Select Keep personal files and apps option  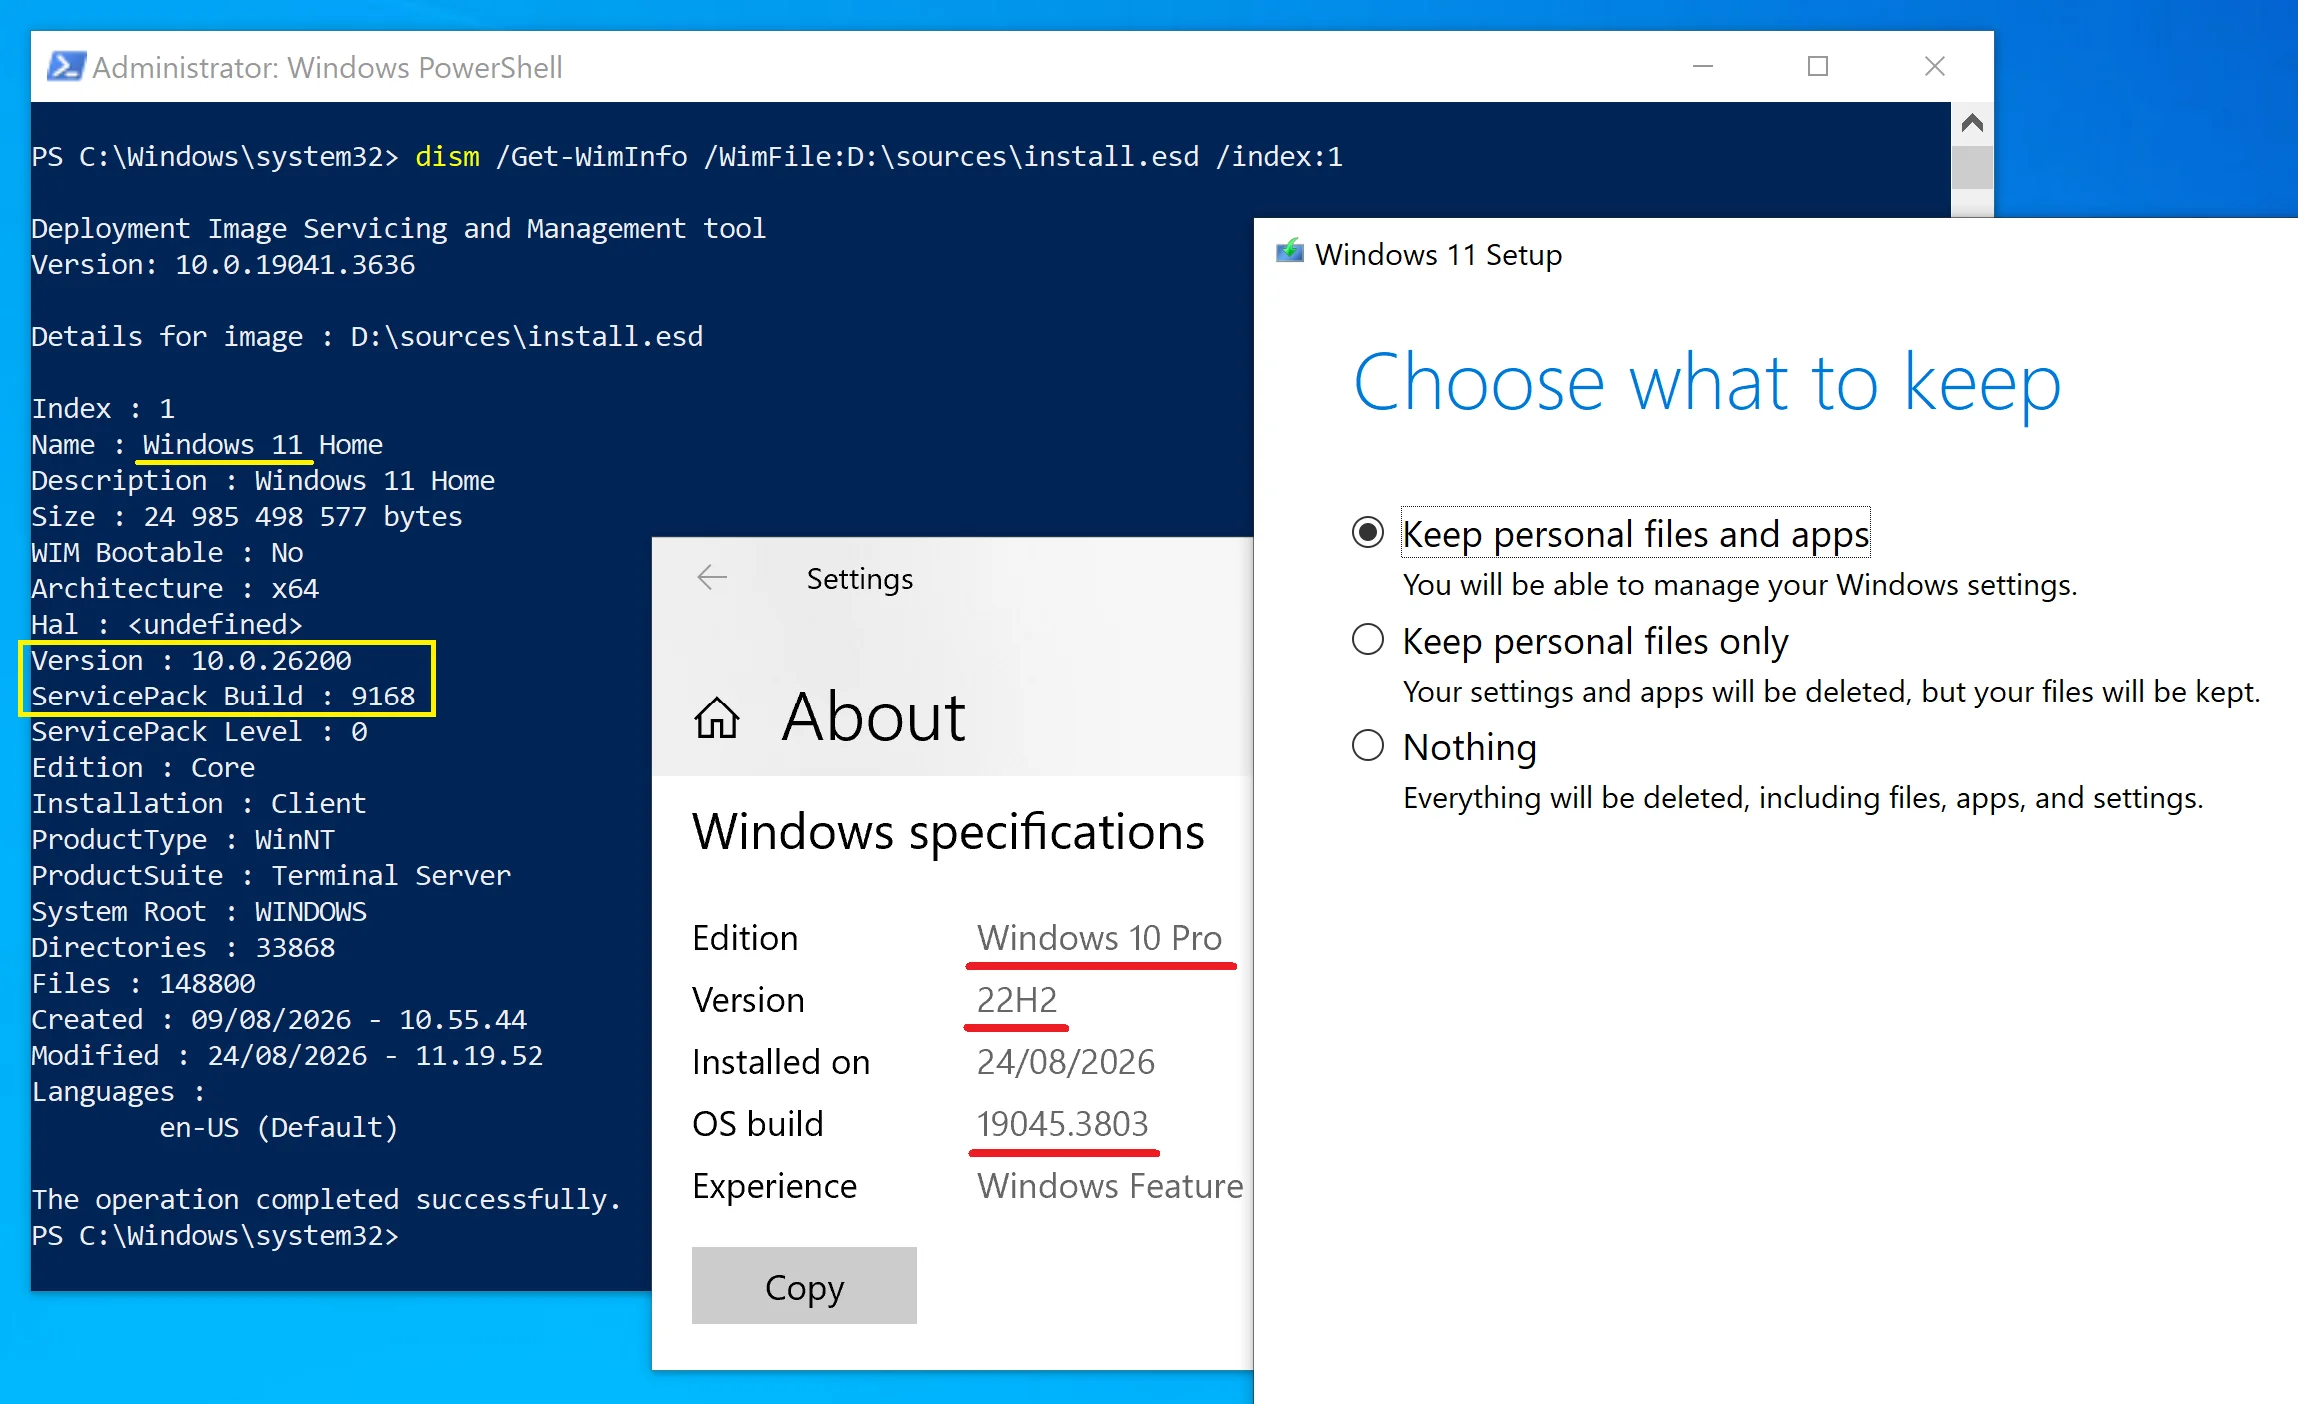pyautogui.click(x=1368, y=533)
